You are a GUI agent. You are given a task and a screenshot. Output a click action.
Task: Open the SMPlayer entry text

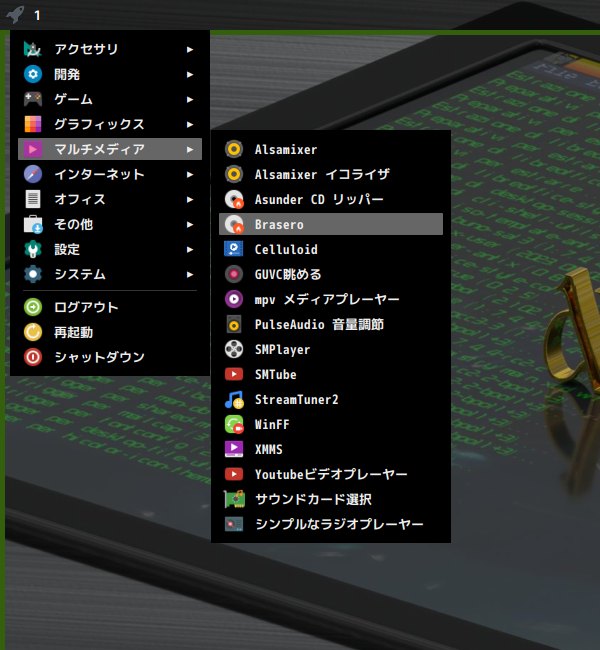(282, 349)
